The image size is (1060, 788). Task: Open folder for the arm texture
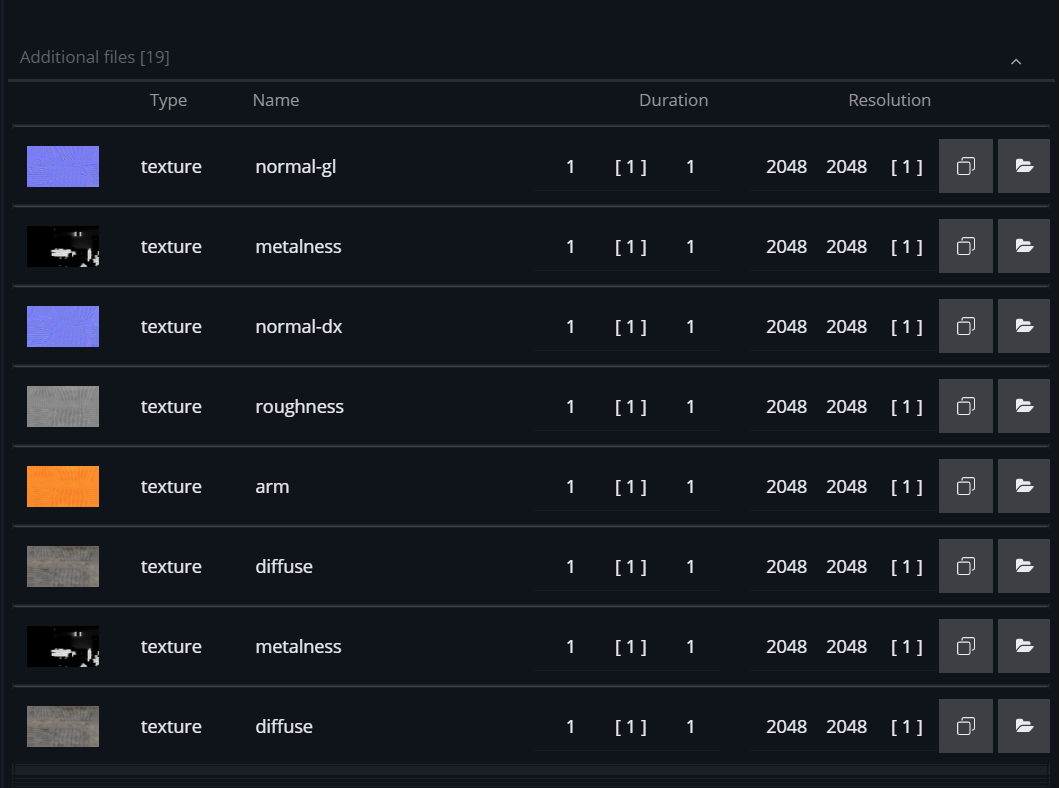click(1024, 486)
